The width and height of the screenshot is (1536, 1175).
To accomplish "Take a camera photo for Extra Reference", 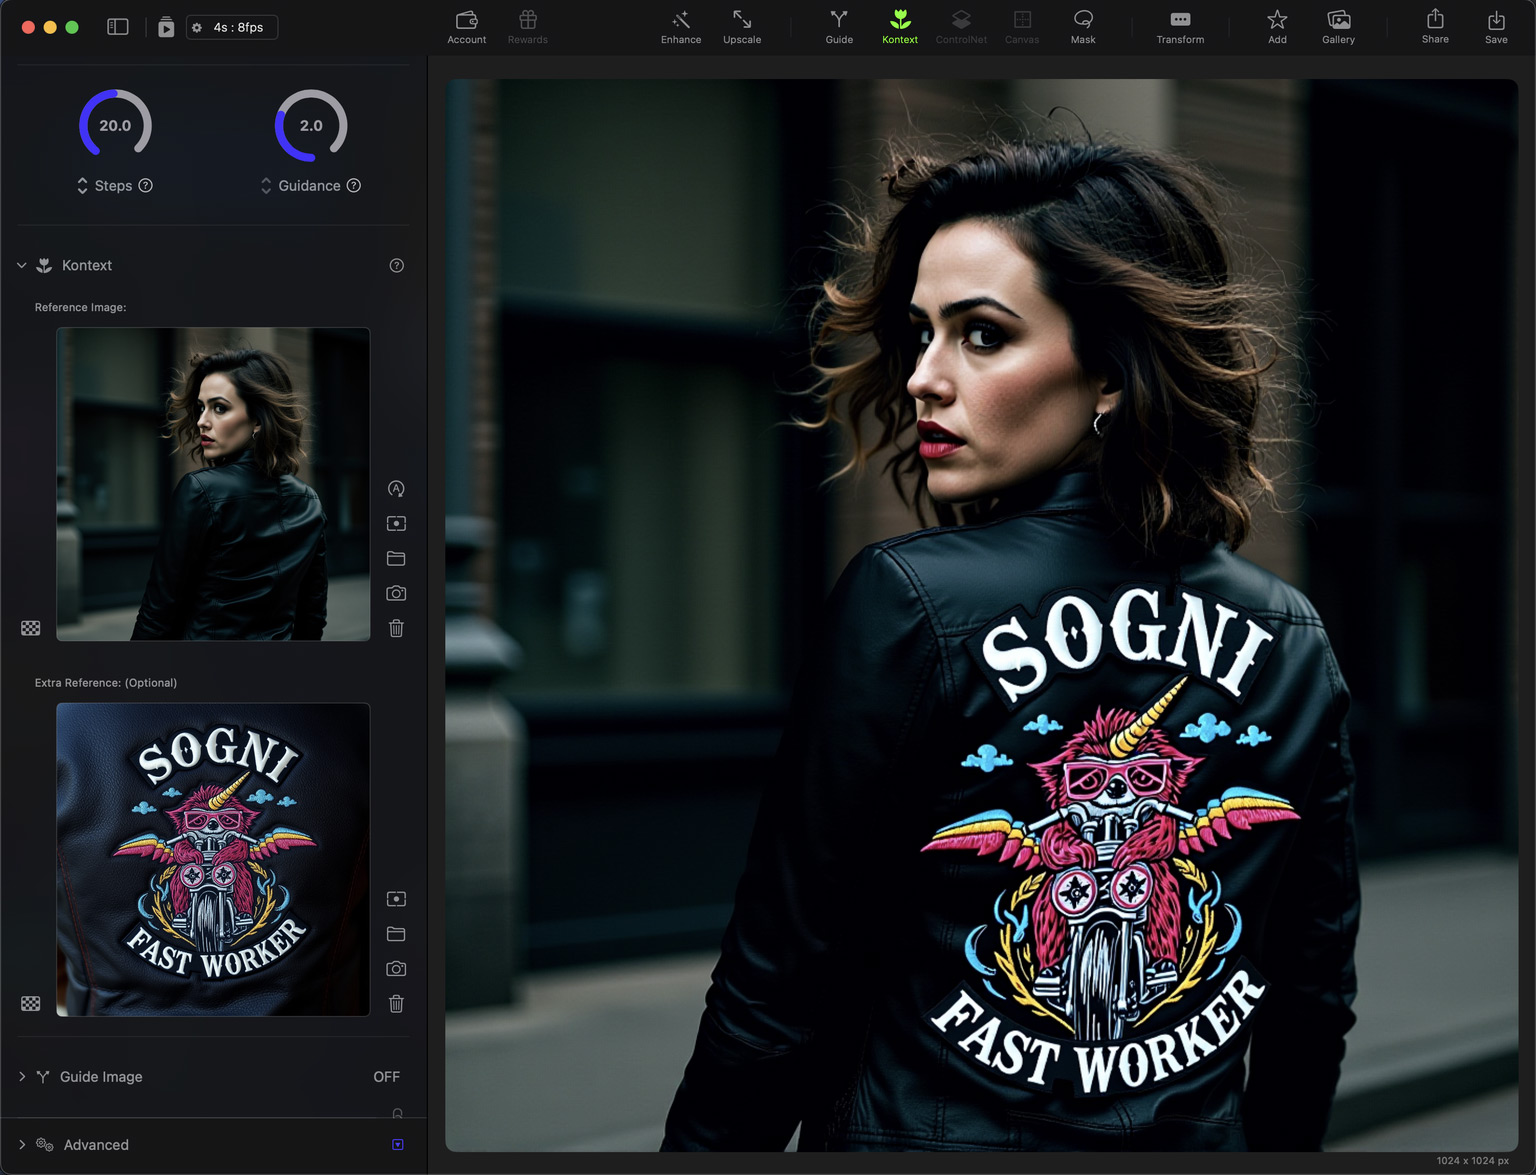I will (396, 969).
